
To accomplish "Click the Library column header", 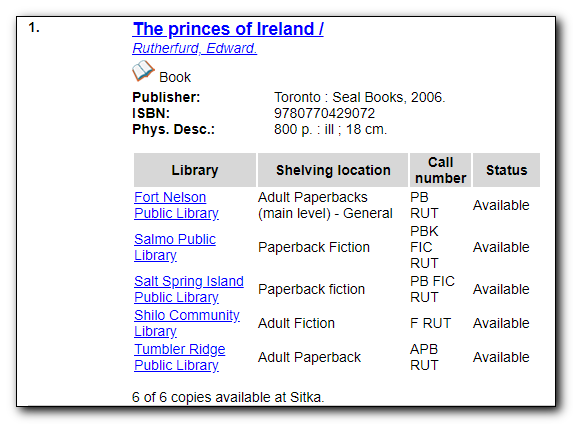I will (x=195, y=170).
